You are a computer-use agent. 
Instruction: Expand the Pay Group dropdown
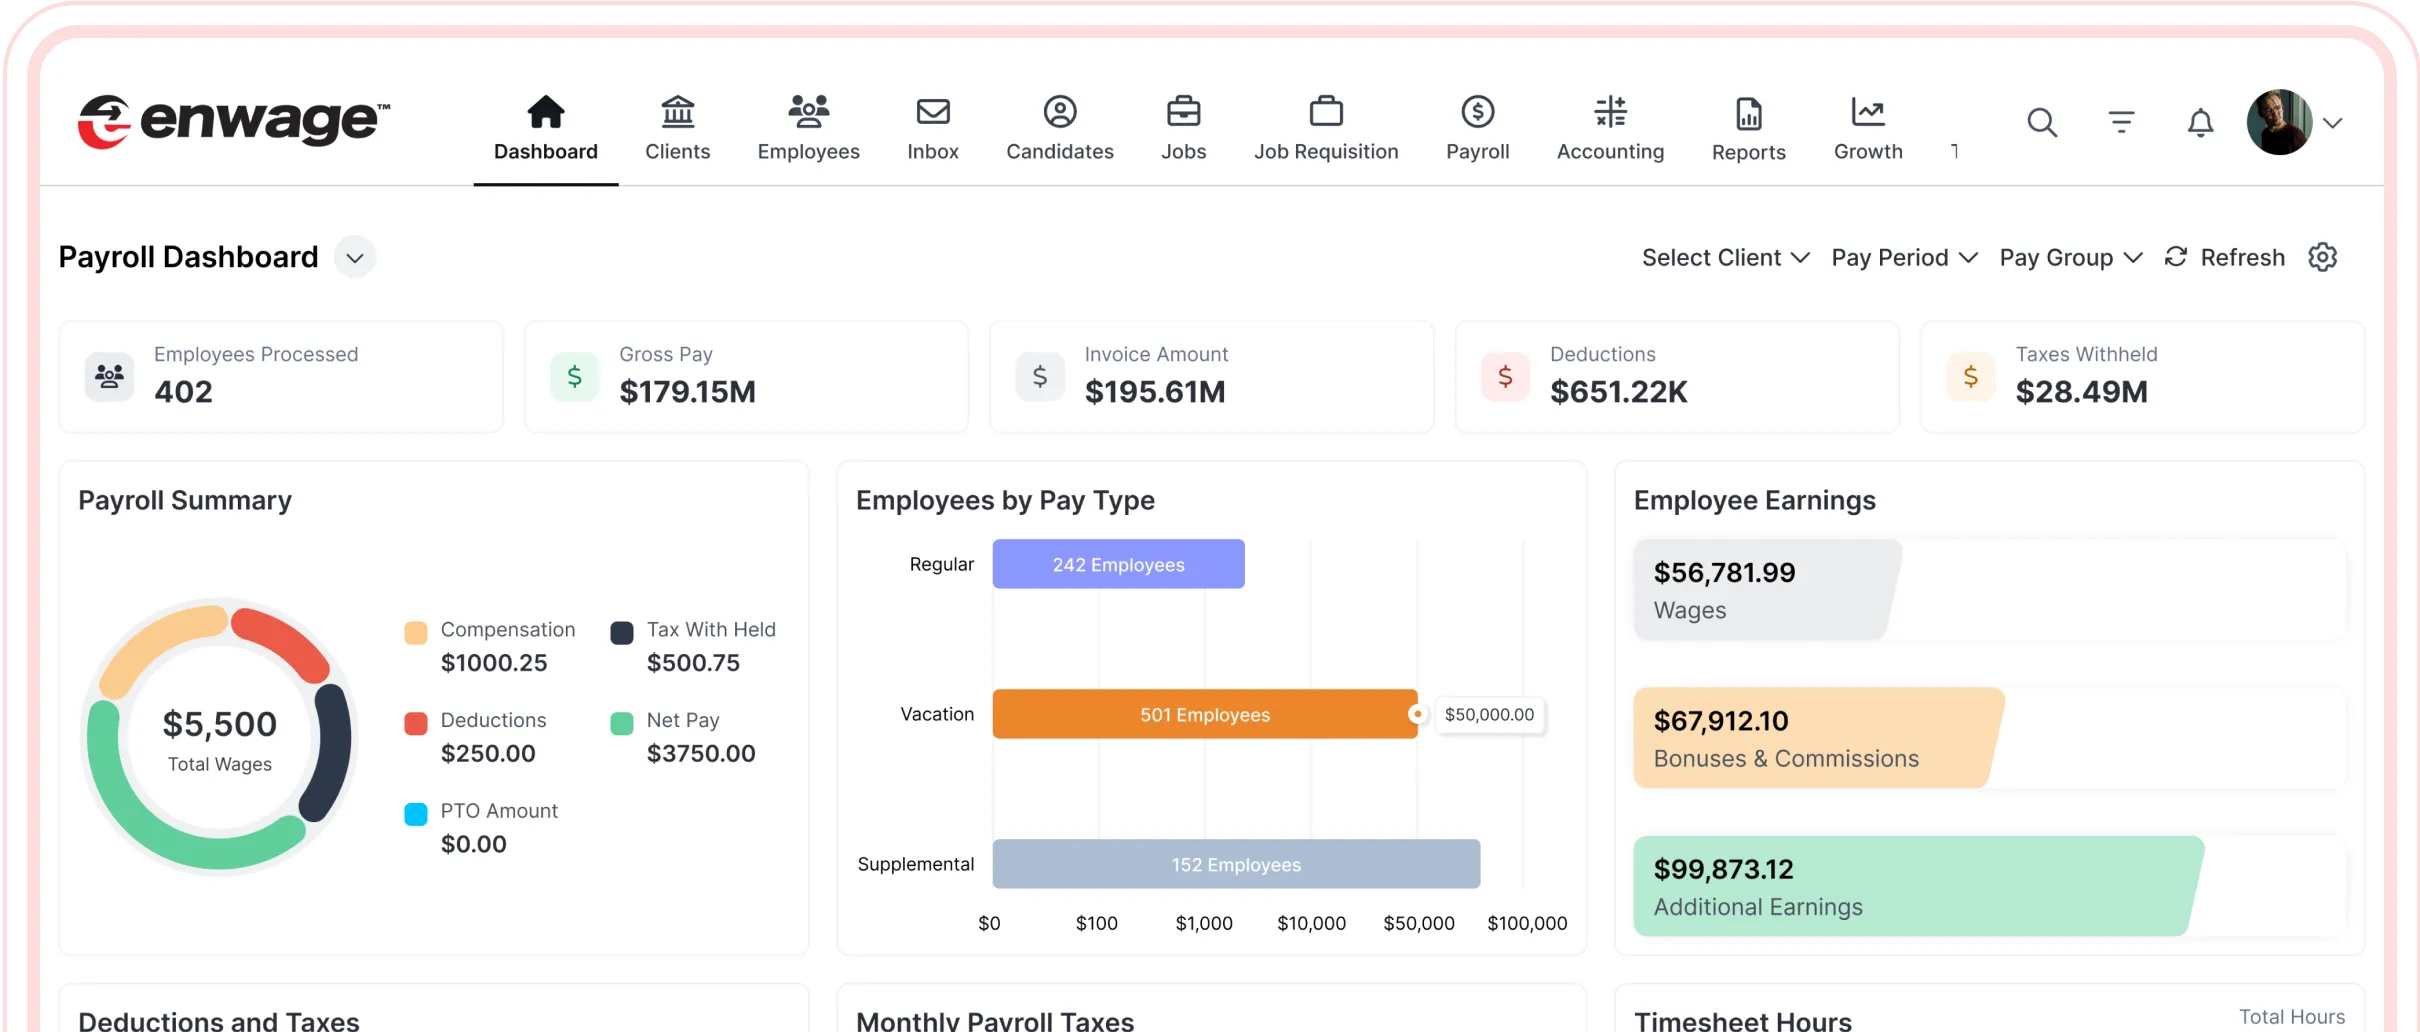pyautogui.click(x=2070, y=258)
